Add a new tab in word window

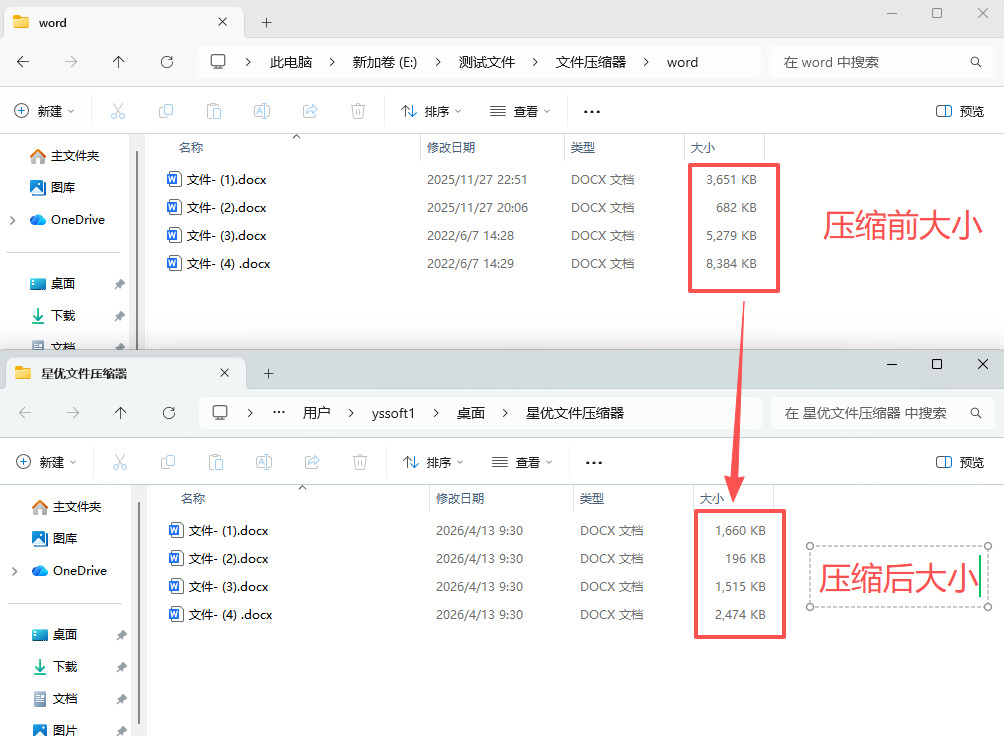pyautogui.click(x=266, y=22)
